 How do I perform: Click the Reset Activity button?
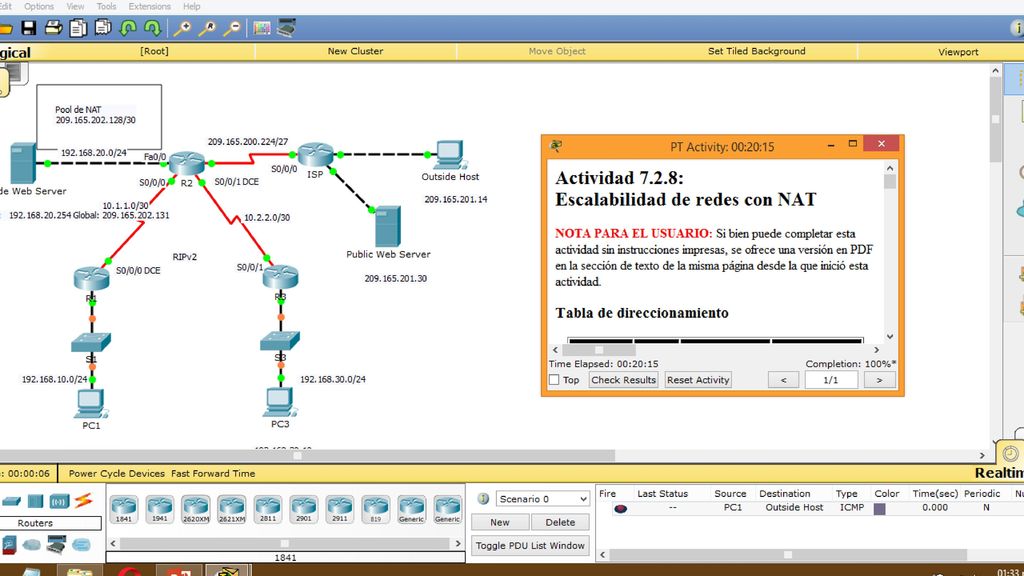[698, 380]
